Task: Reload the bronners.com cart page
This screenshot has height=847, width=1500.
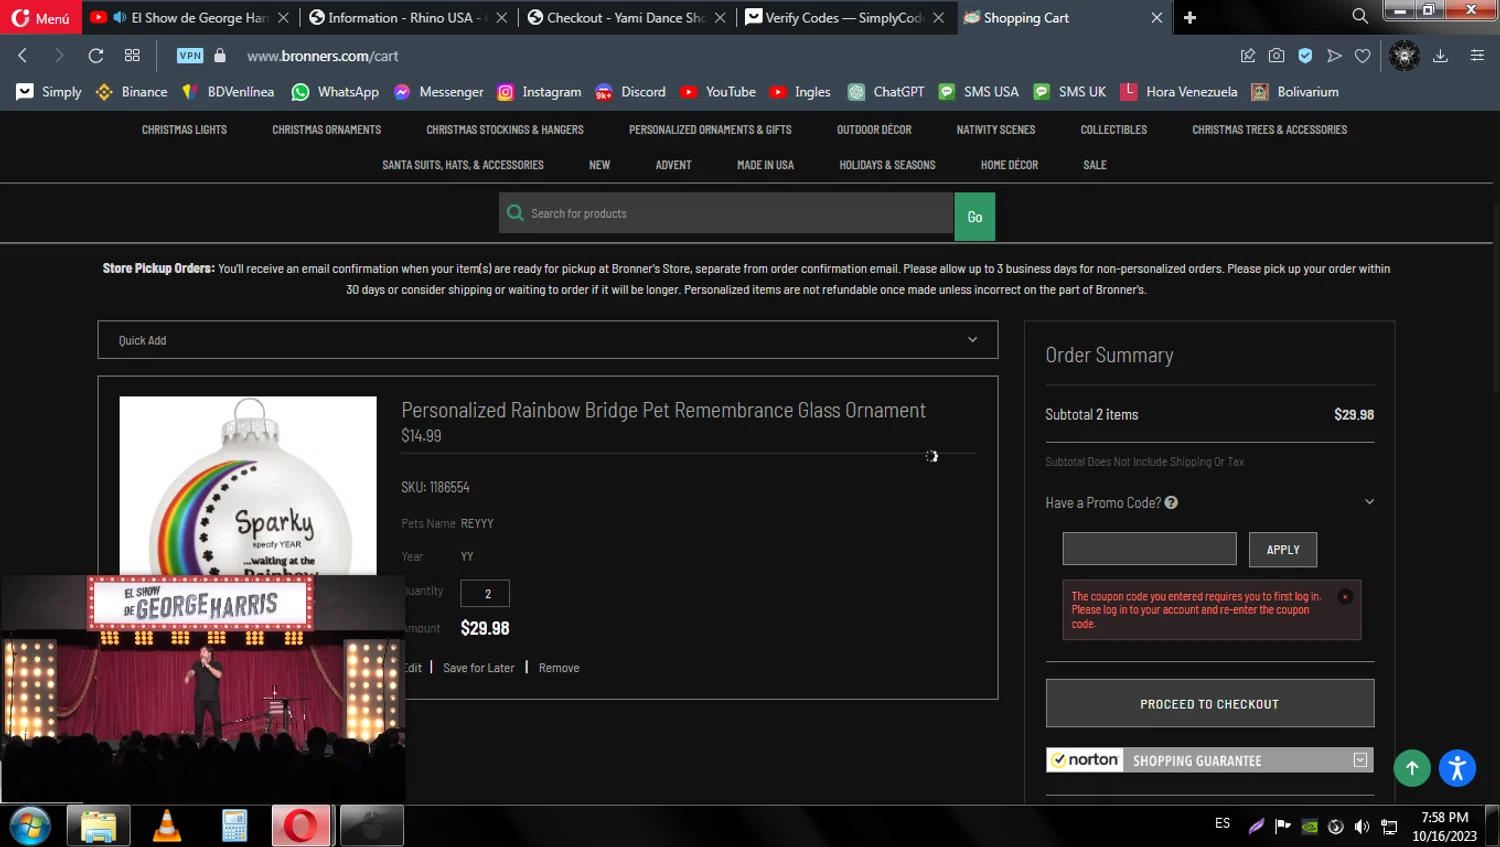Action: point(96,56)
